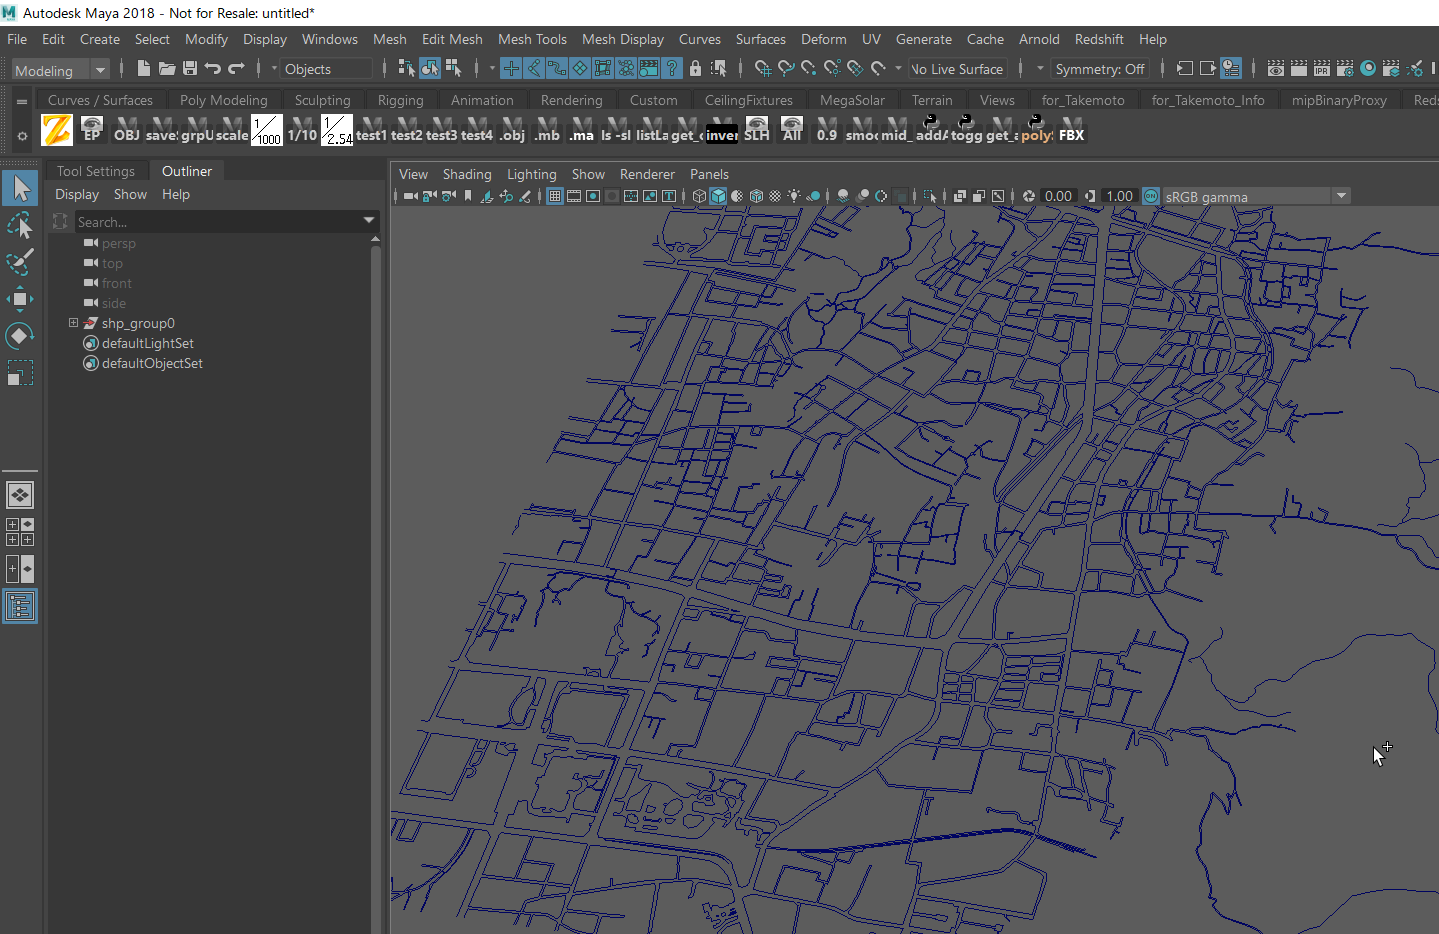Open the Outliner Display menu
This screenshot has width=1439, height=934.
[77, 194]
